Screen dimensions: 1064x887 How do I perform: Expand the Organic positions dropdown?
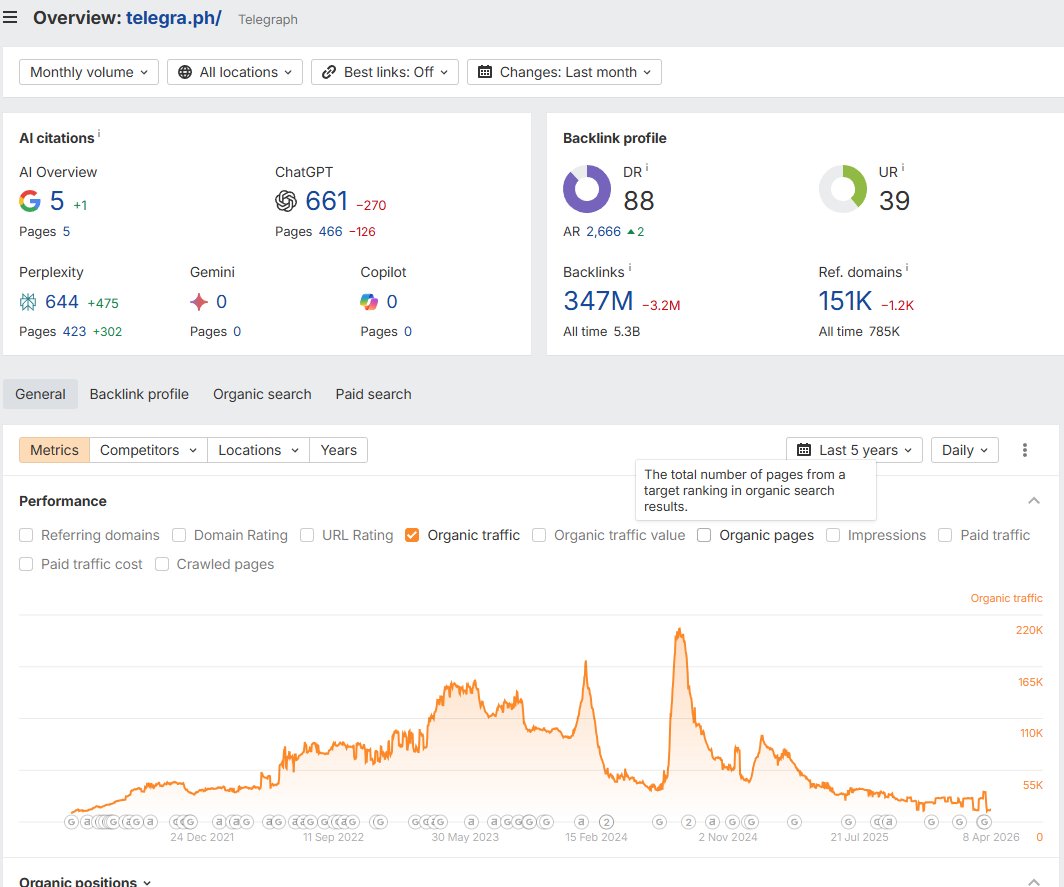point(85,882)
